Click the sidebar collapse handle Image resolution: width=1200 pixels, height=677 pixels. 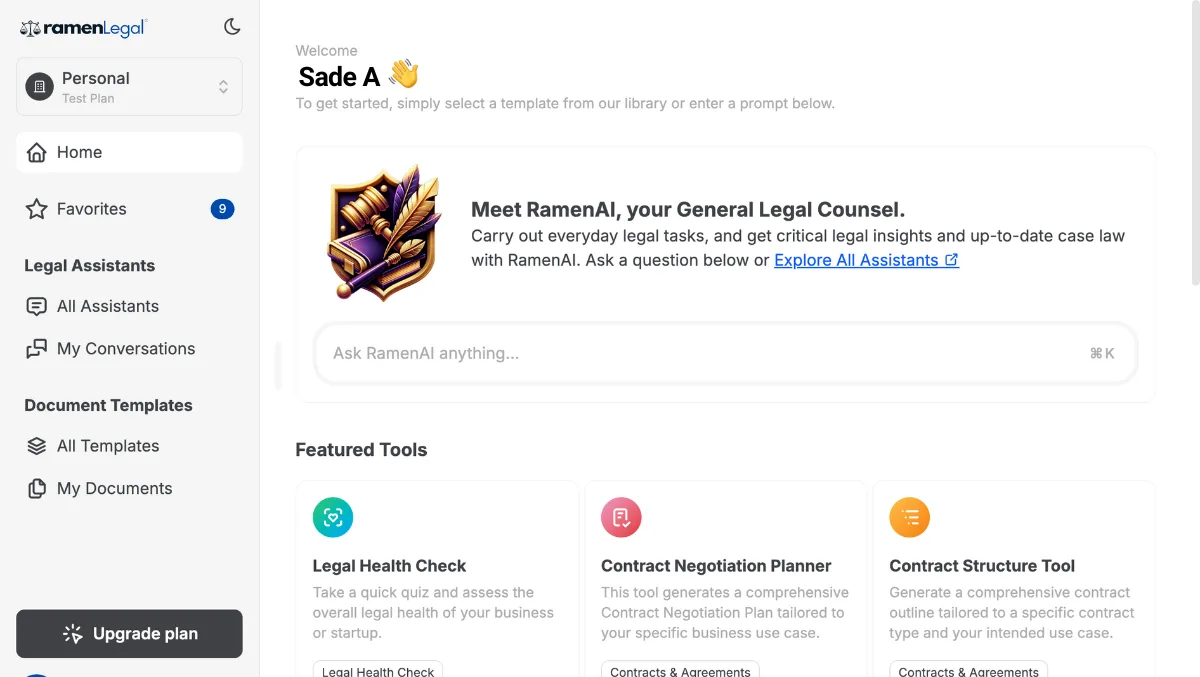[278, 366]
